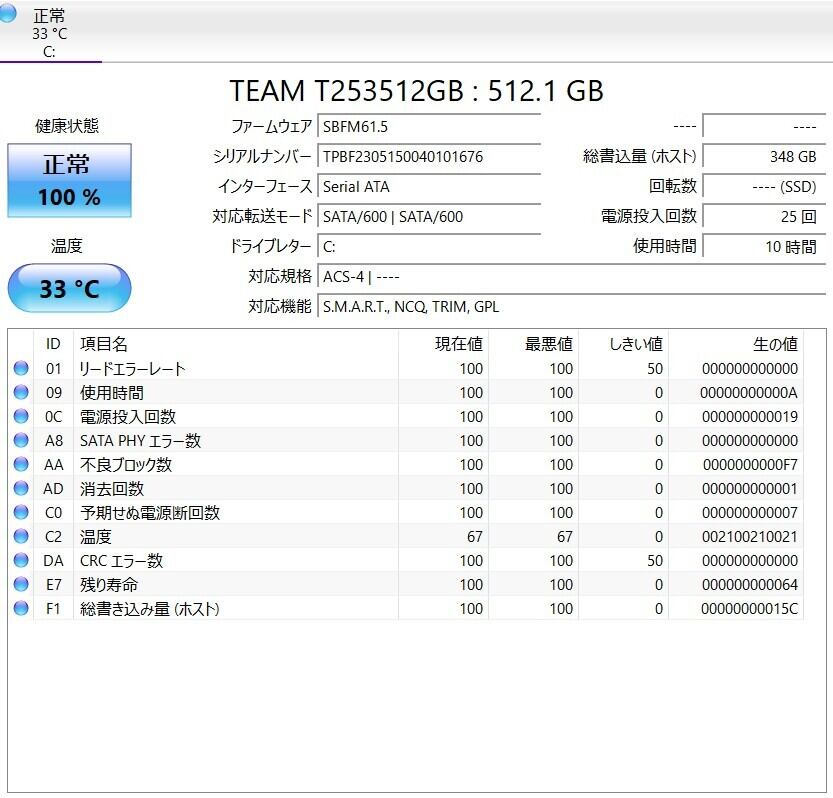This screenshot has width=833, height=798.
Task: Select the C: drive tab at top
Action: pos(49,32)
